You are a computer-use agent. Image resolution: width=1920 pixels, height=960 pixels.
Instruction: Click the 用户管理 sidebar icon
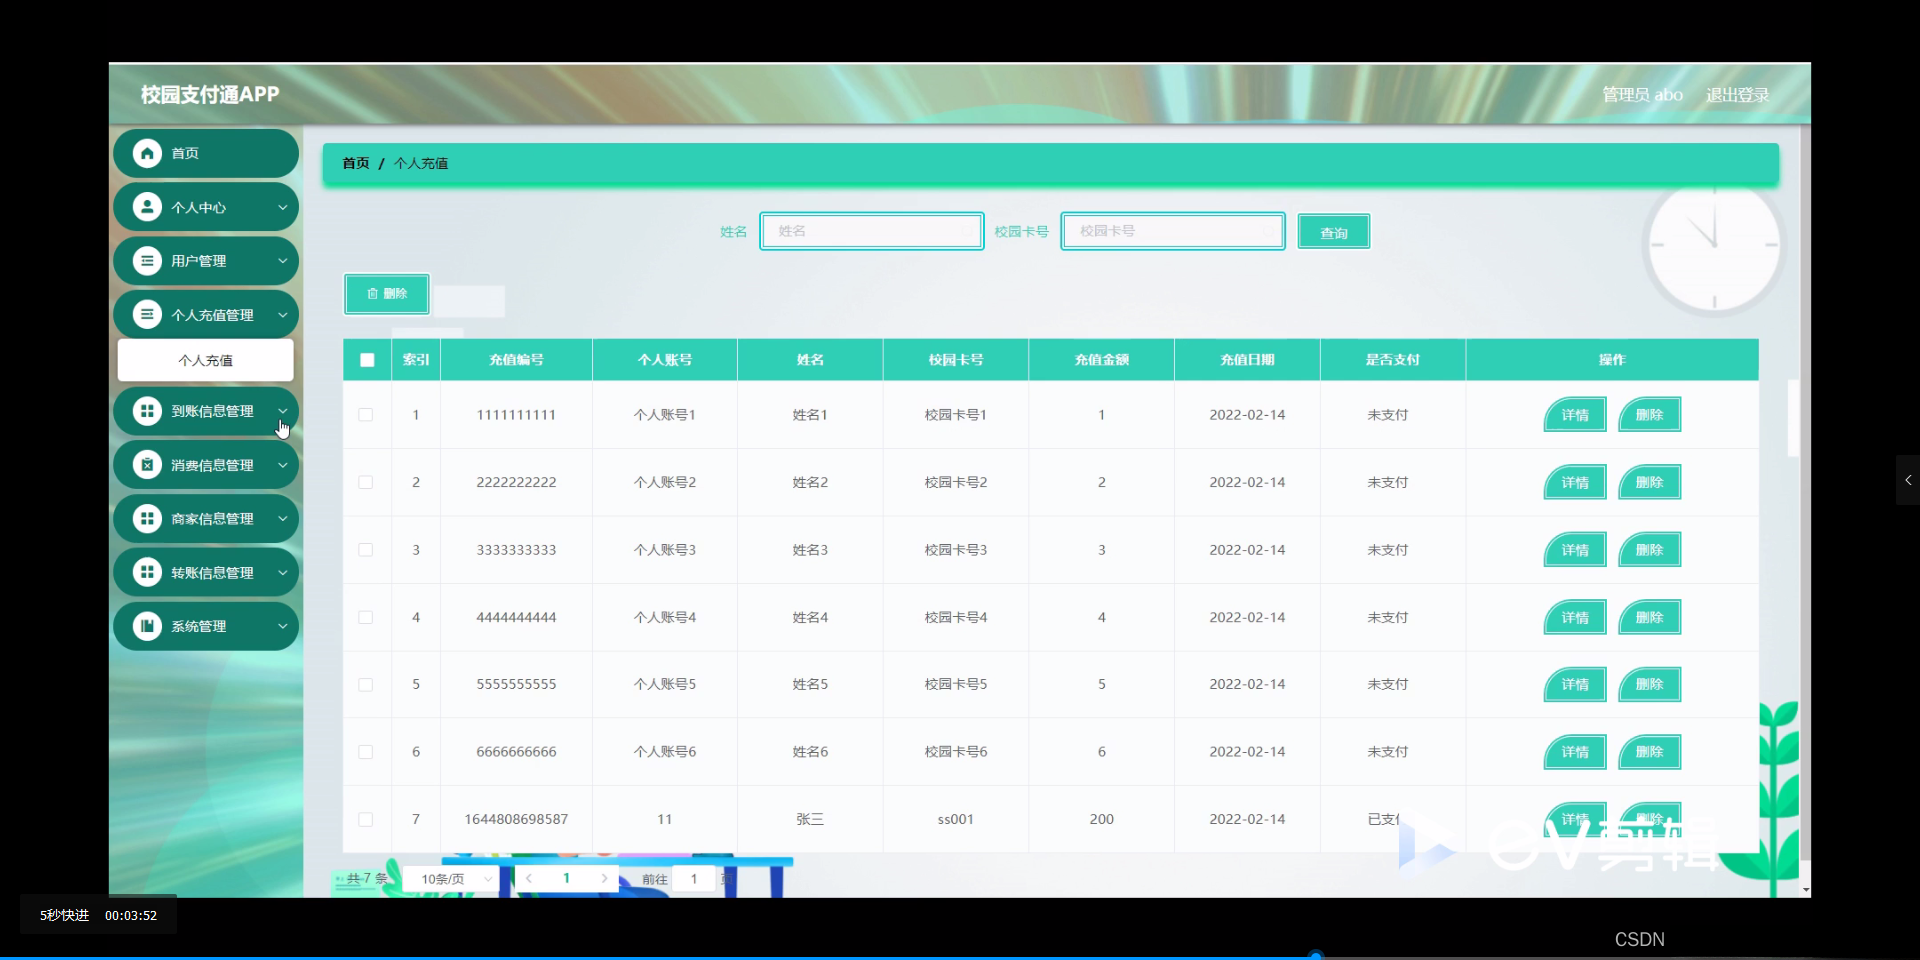click(146, 261)
